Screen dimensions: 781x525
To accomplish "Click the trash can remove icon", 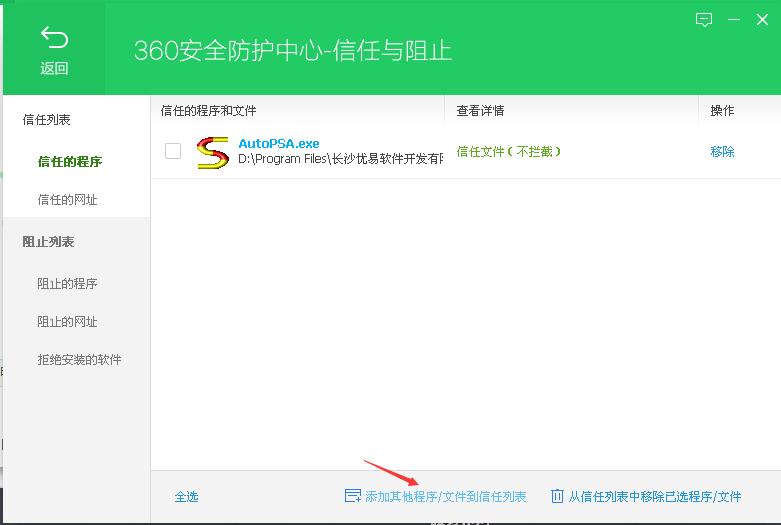I will coord(557,496).
